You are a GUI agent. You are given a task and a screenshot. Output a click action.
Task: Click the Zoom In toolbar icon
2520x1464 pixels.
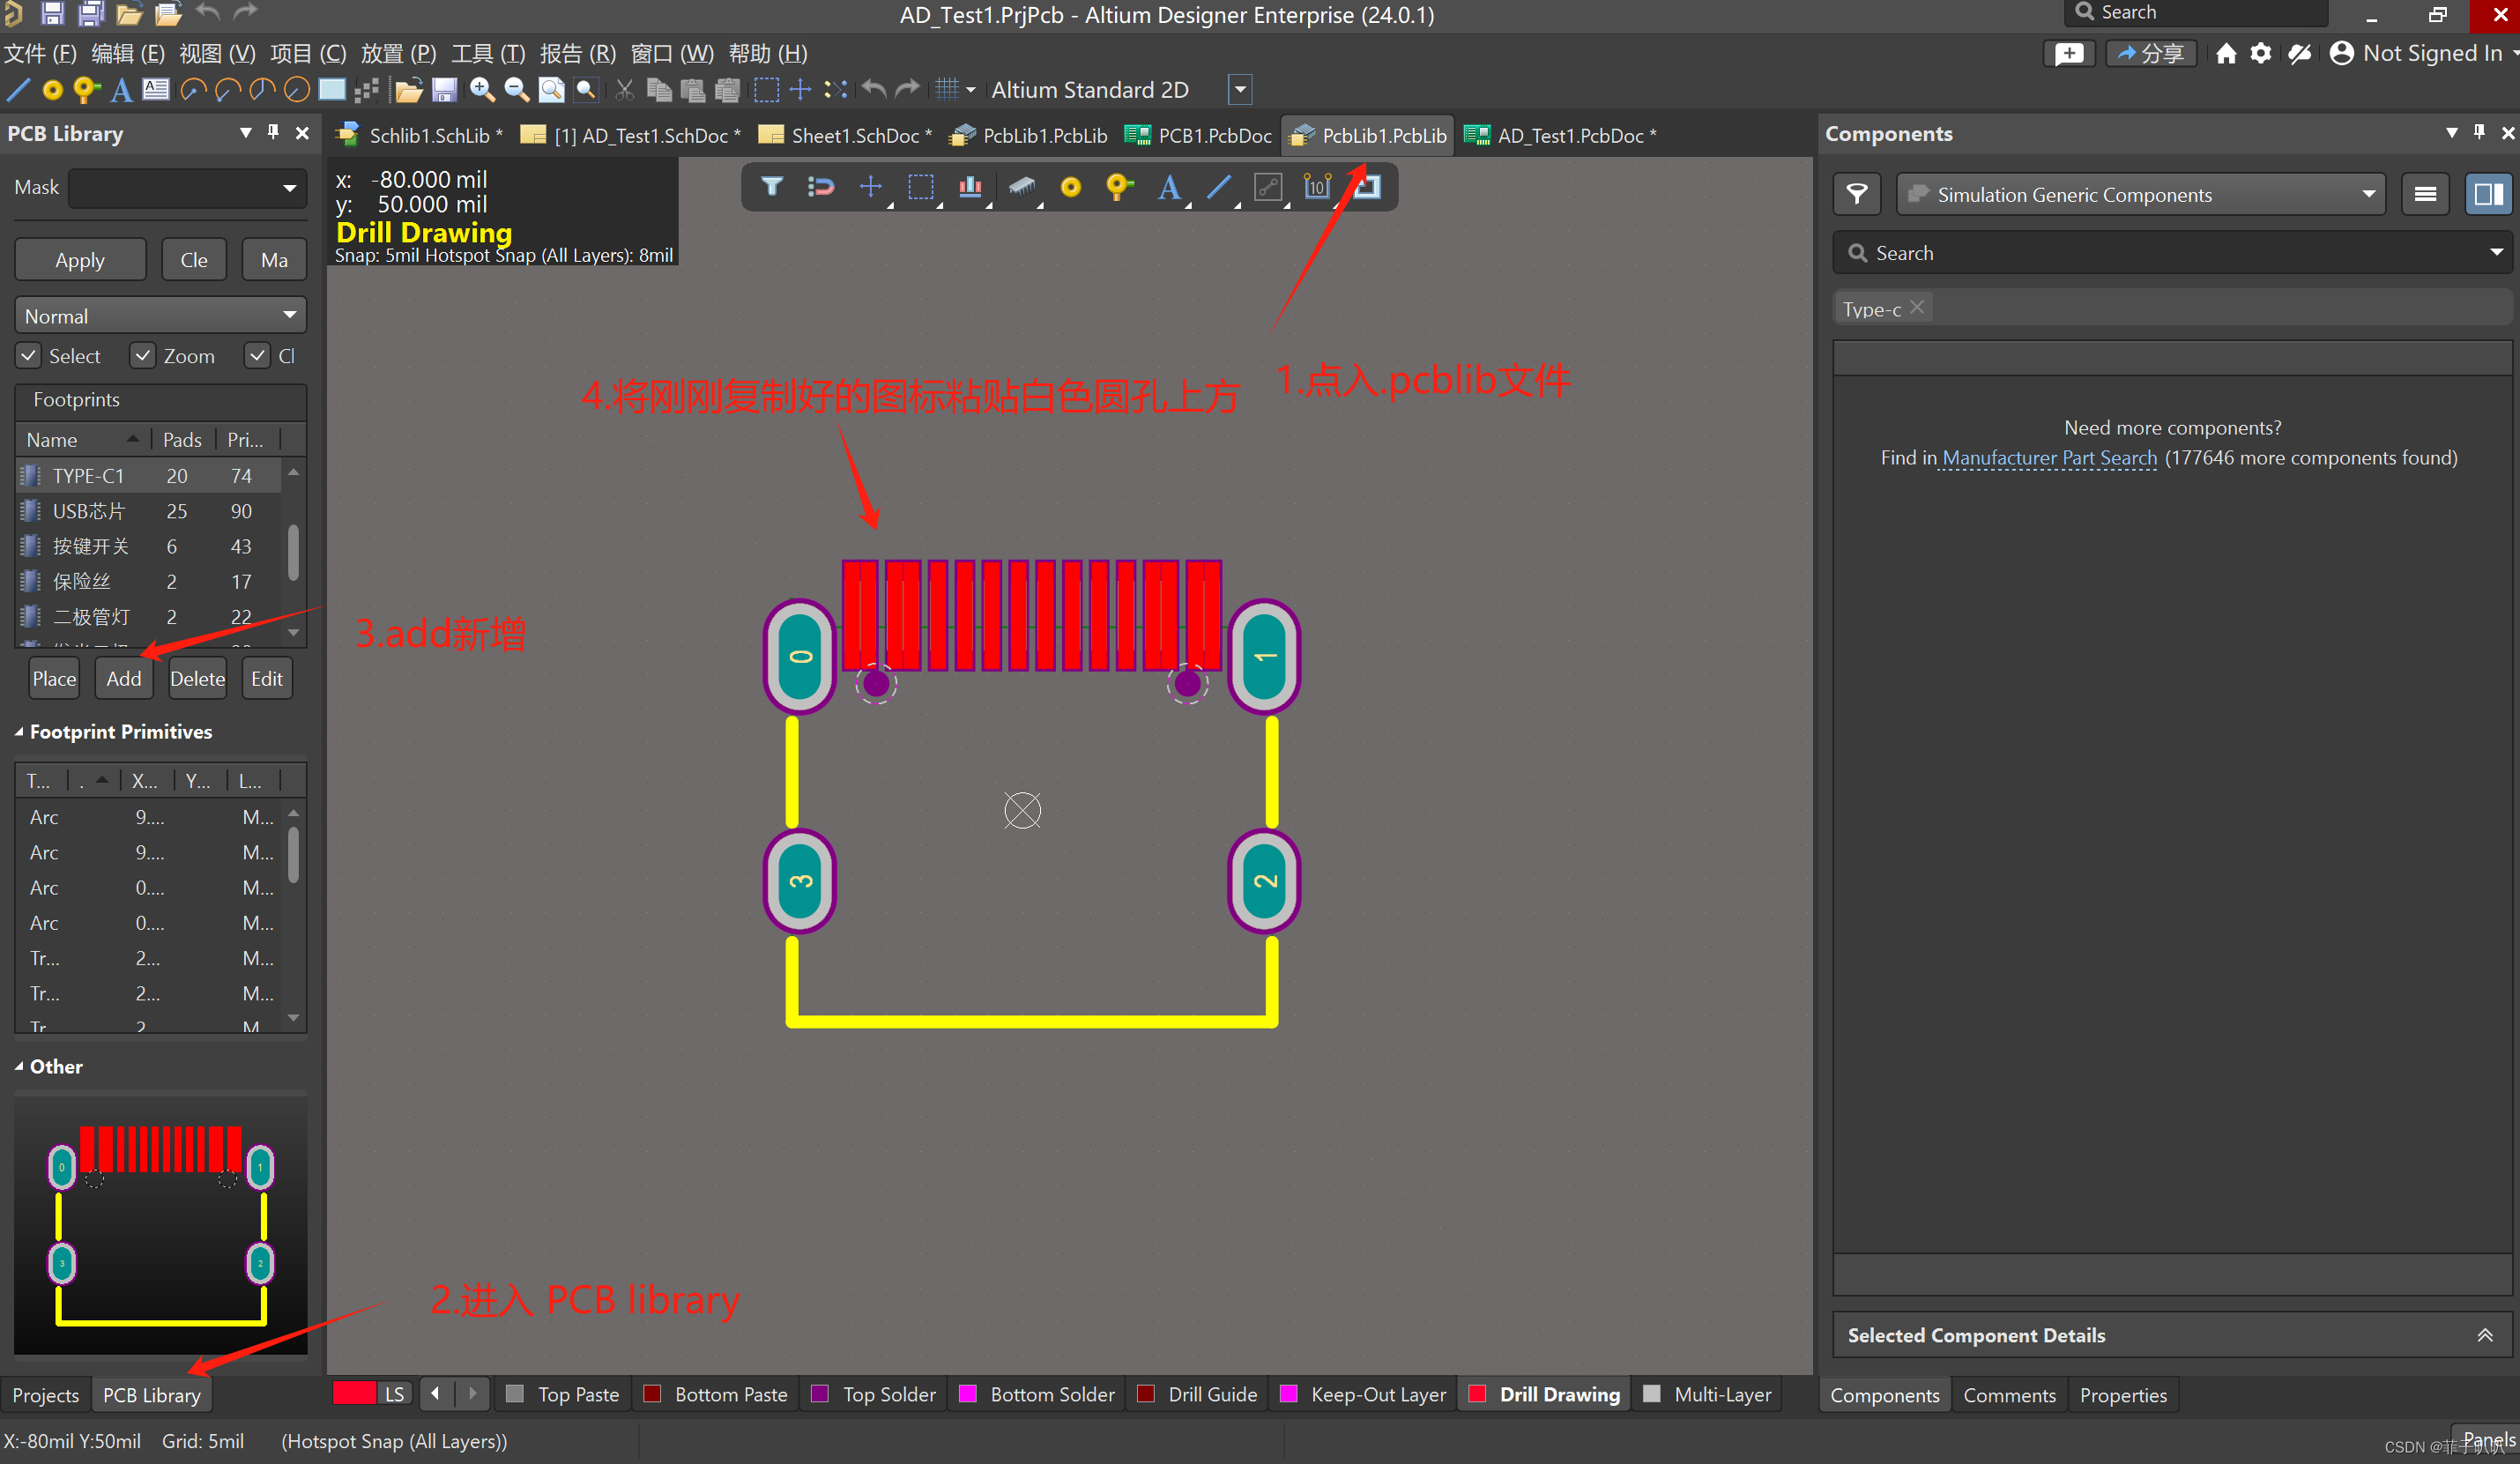click(x=482, y=90)
